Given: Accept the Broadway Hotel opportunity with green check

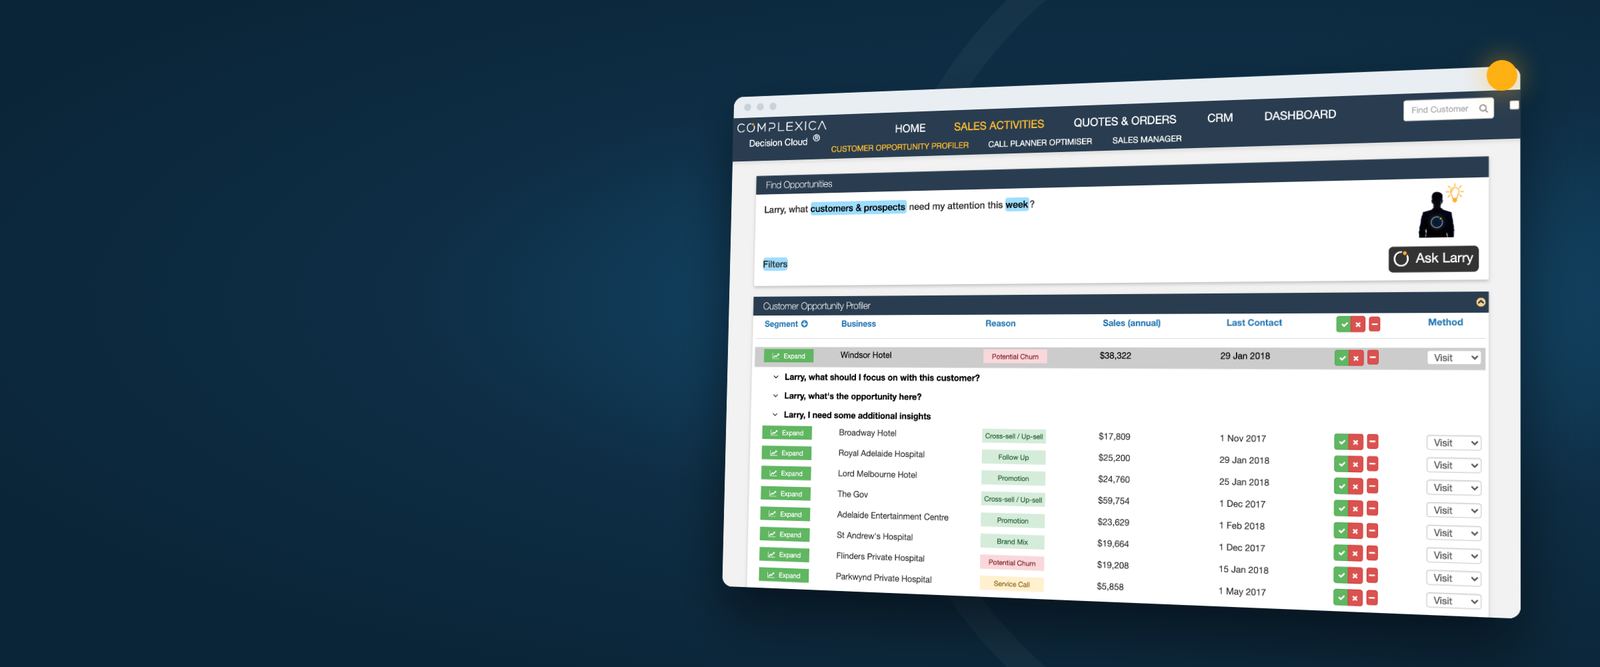Looking at the screenshot, I should (x=1341, y=442).
